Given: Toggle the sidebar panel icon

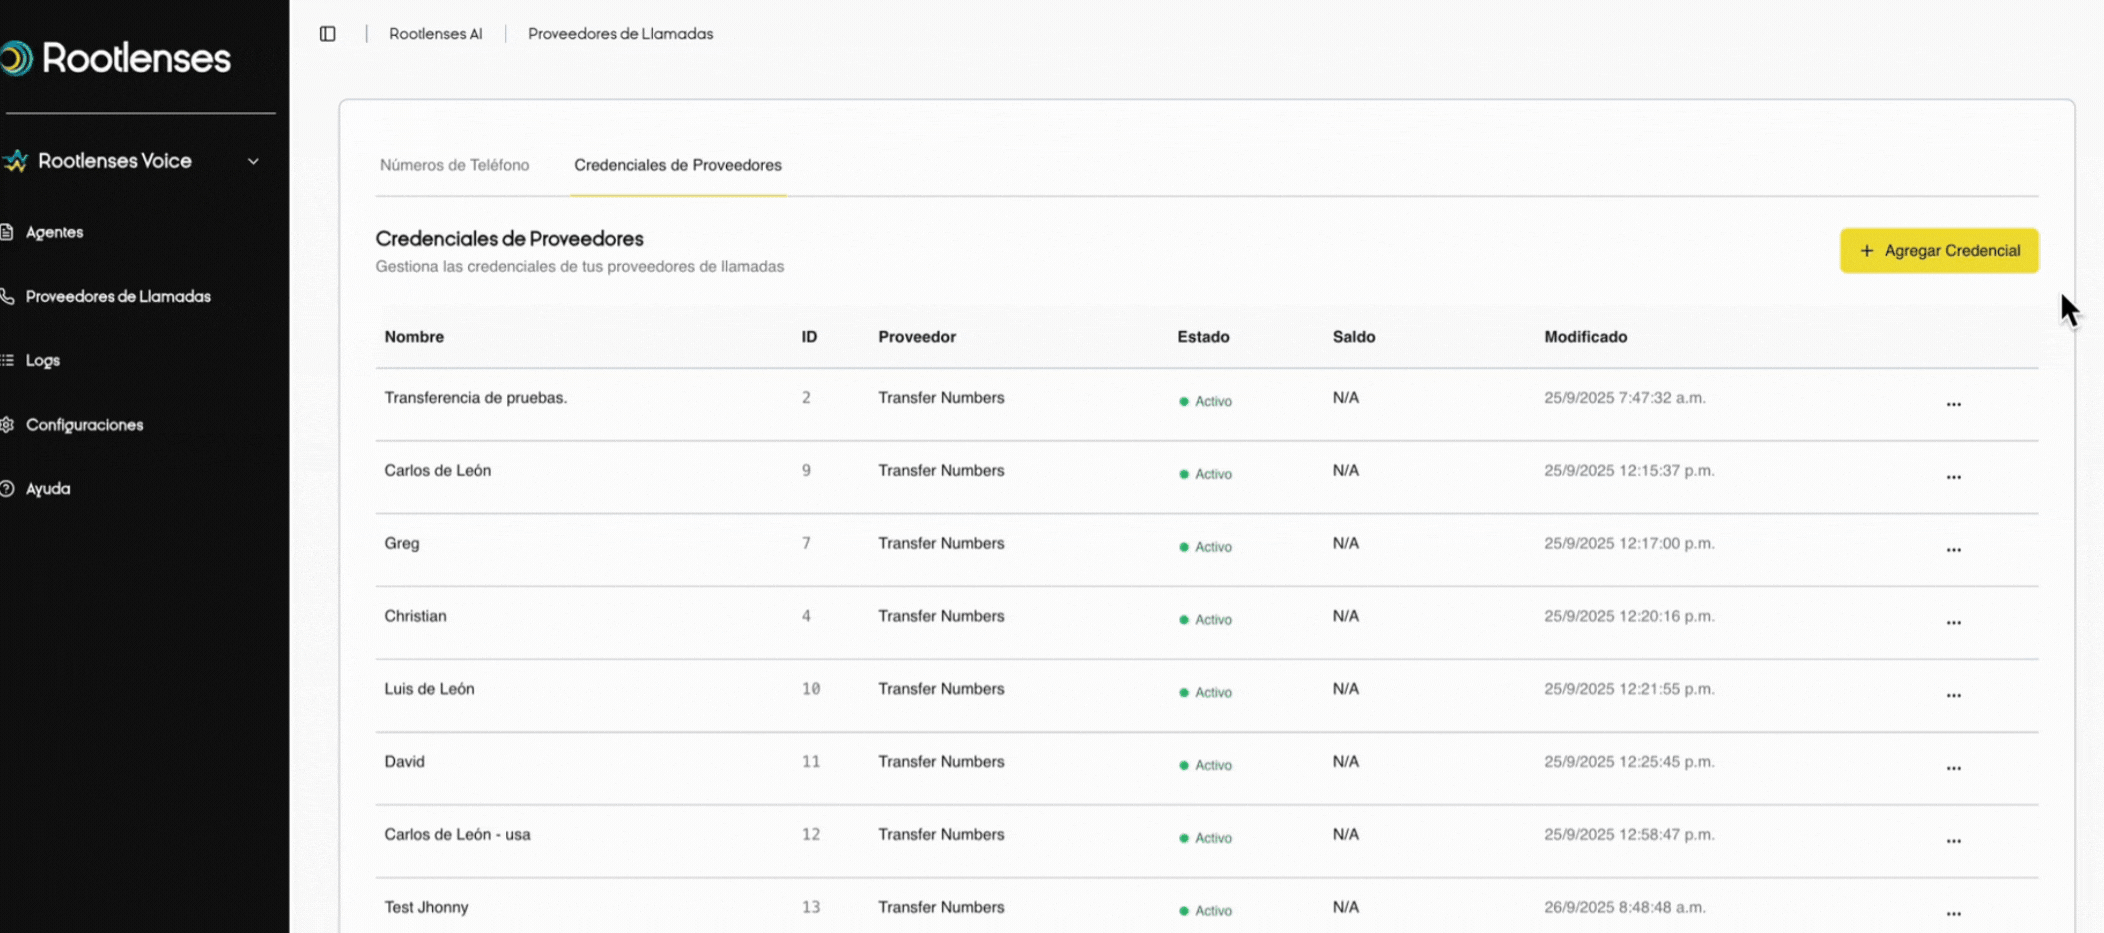Looking at the screenshot, I should click(x=327, y=34).
